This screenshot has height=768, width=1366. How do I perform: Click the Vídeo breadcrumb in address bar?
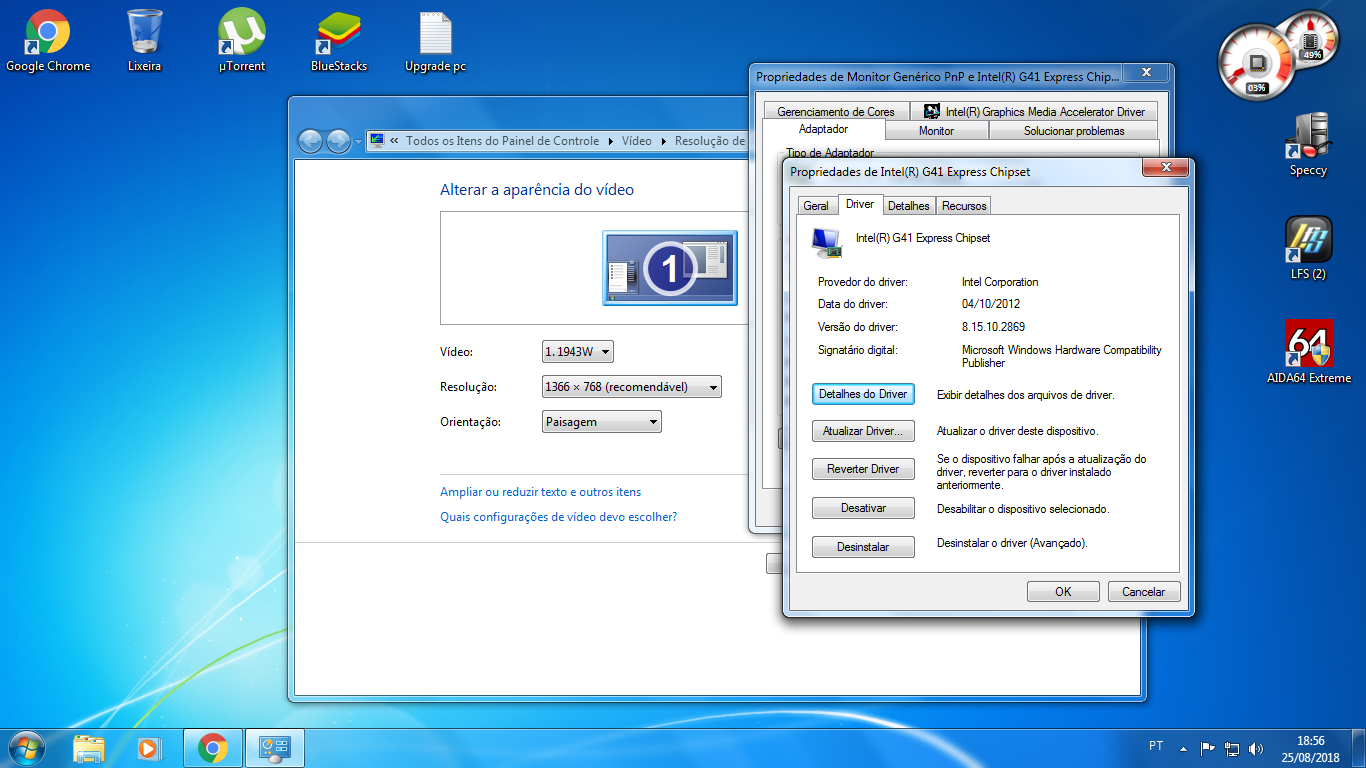pyautogui.click(x=637, y=141)
